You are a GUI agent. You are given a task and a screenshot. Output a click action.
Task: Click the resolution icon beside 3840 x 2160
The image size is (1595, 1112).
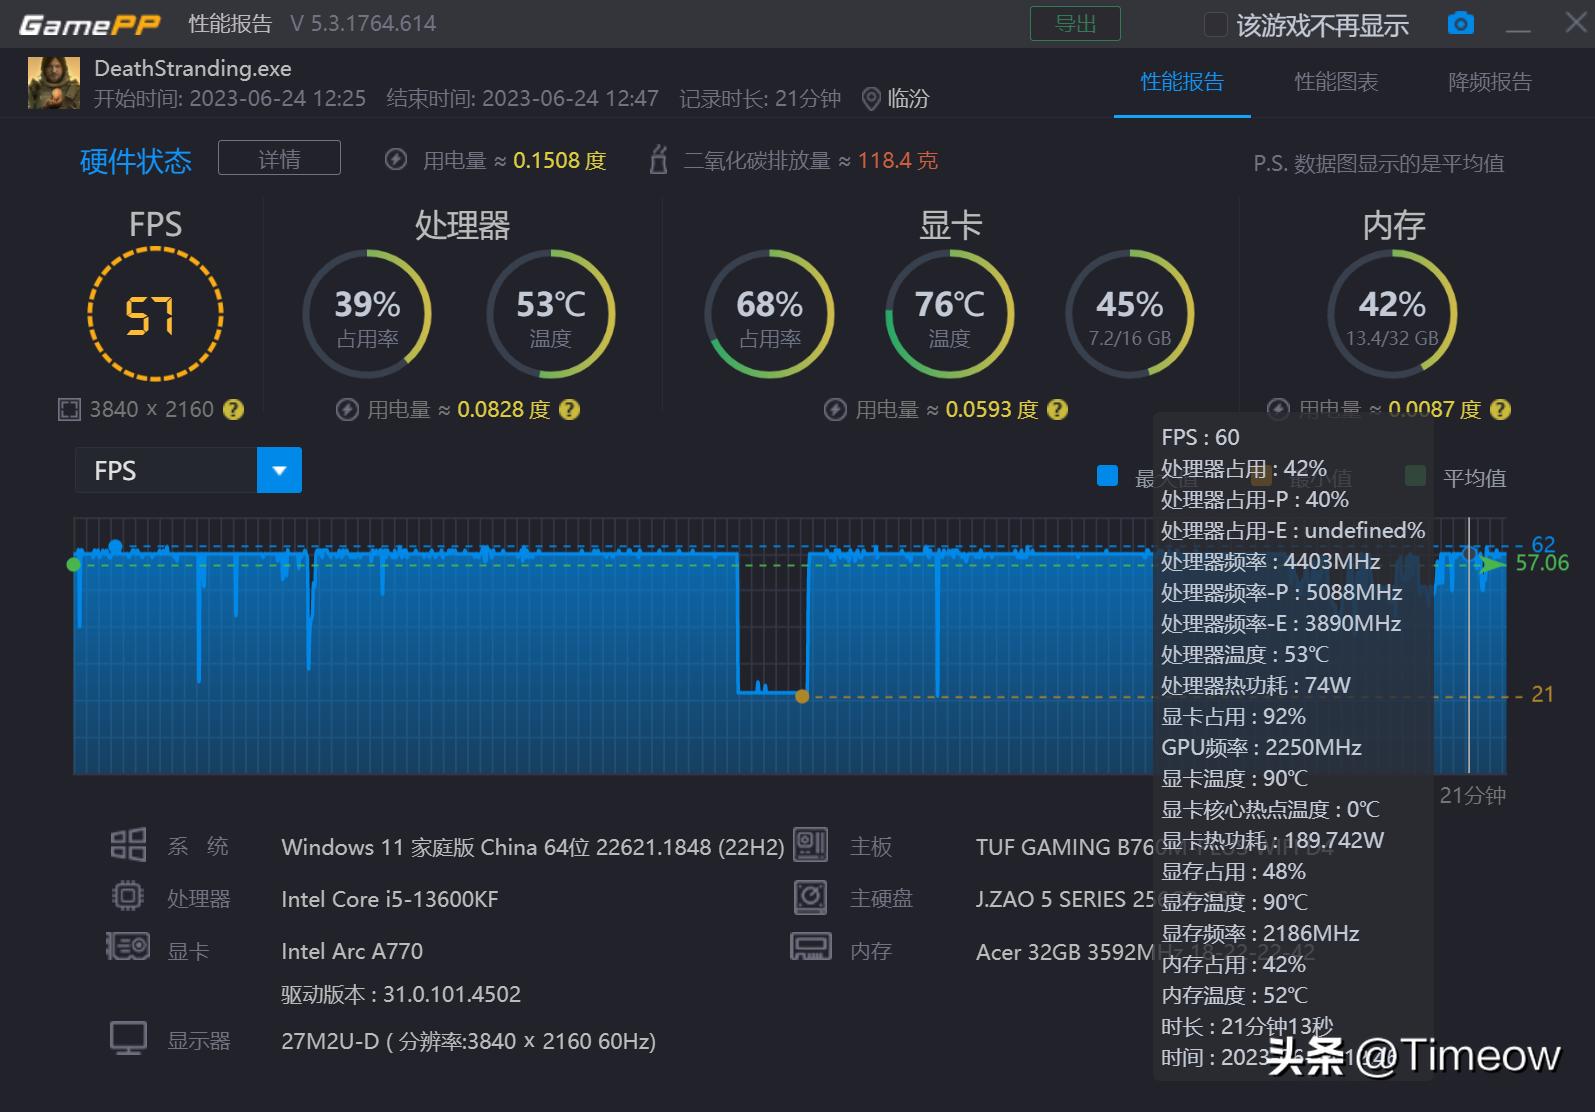[69, 409]
